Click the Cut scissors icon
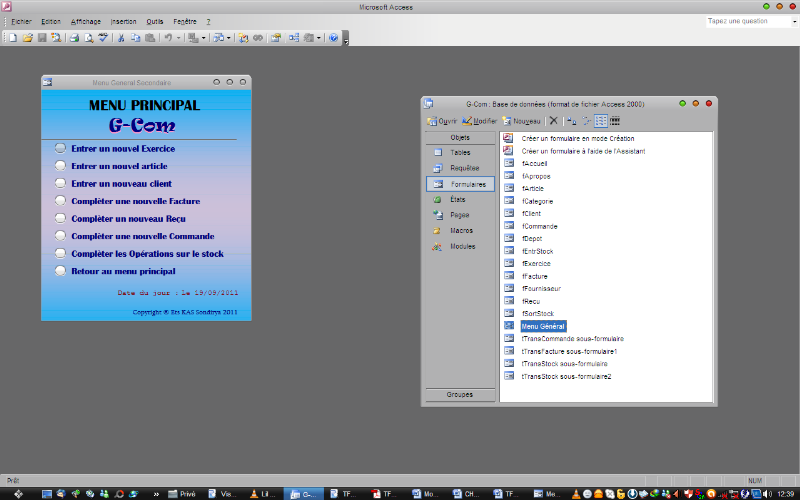 [x=121, y=37]
